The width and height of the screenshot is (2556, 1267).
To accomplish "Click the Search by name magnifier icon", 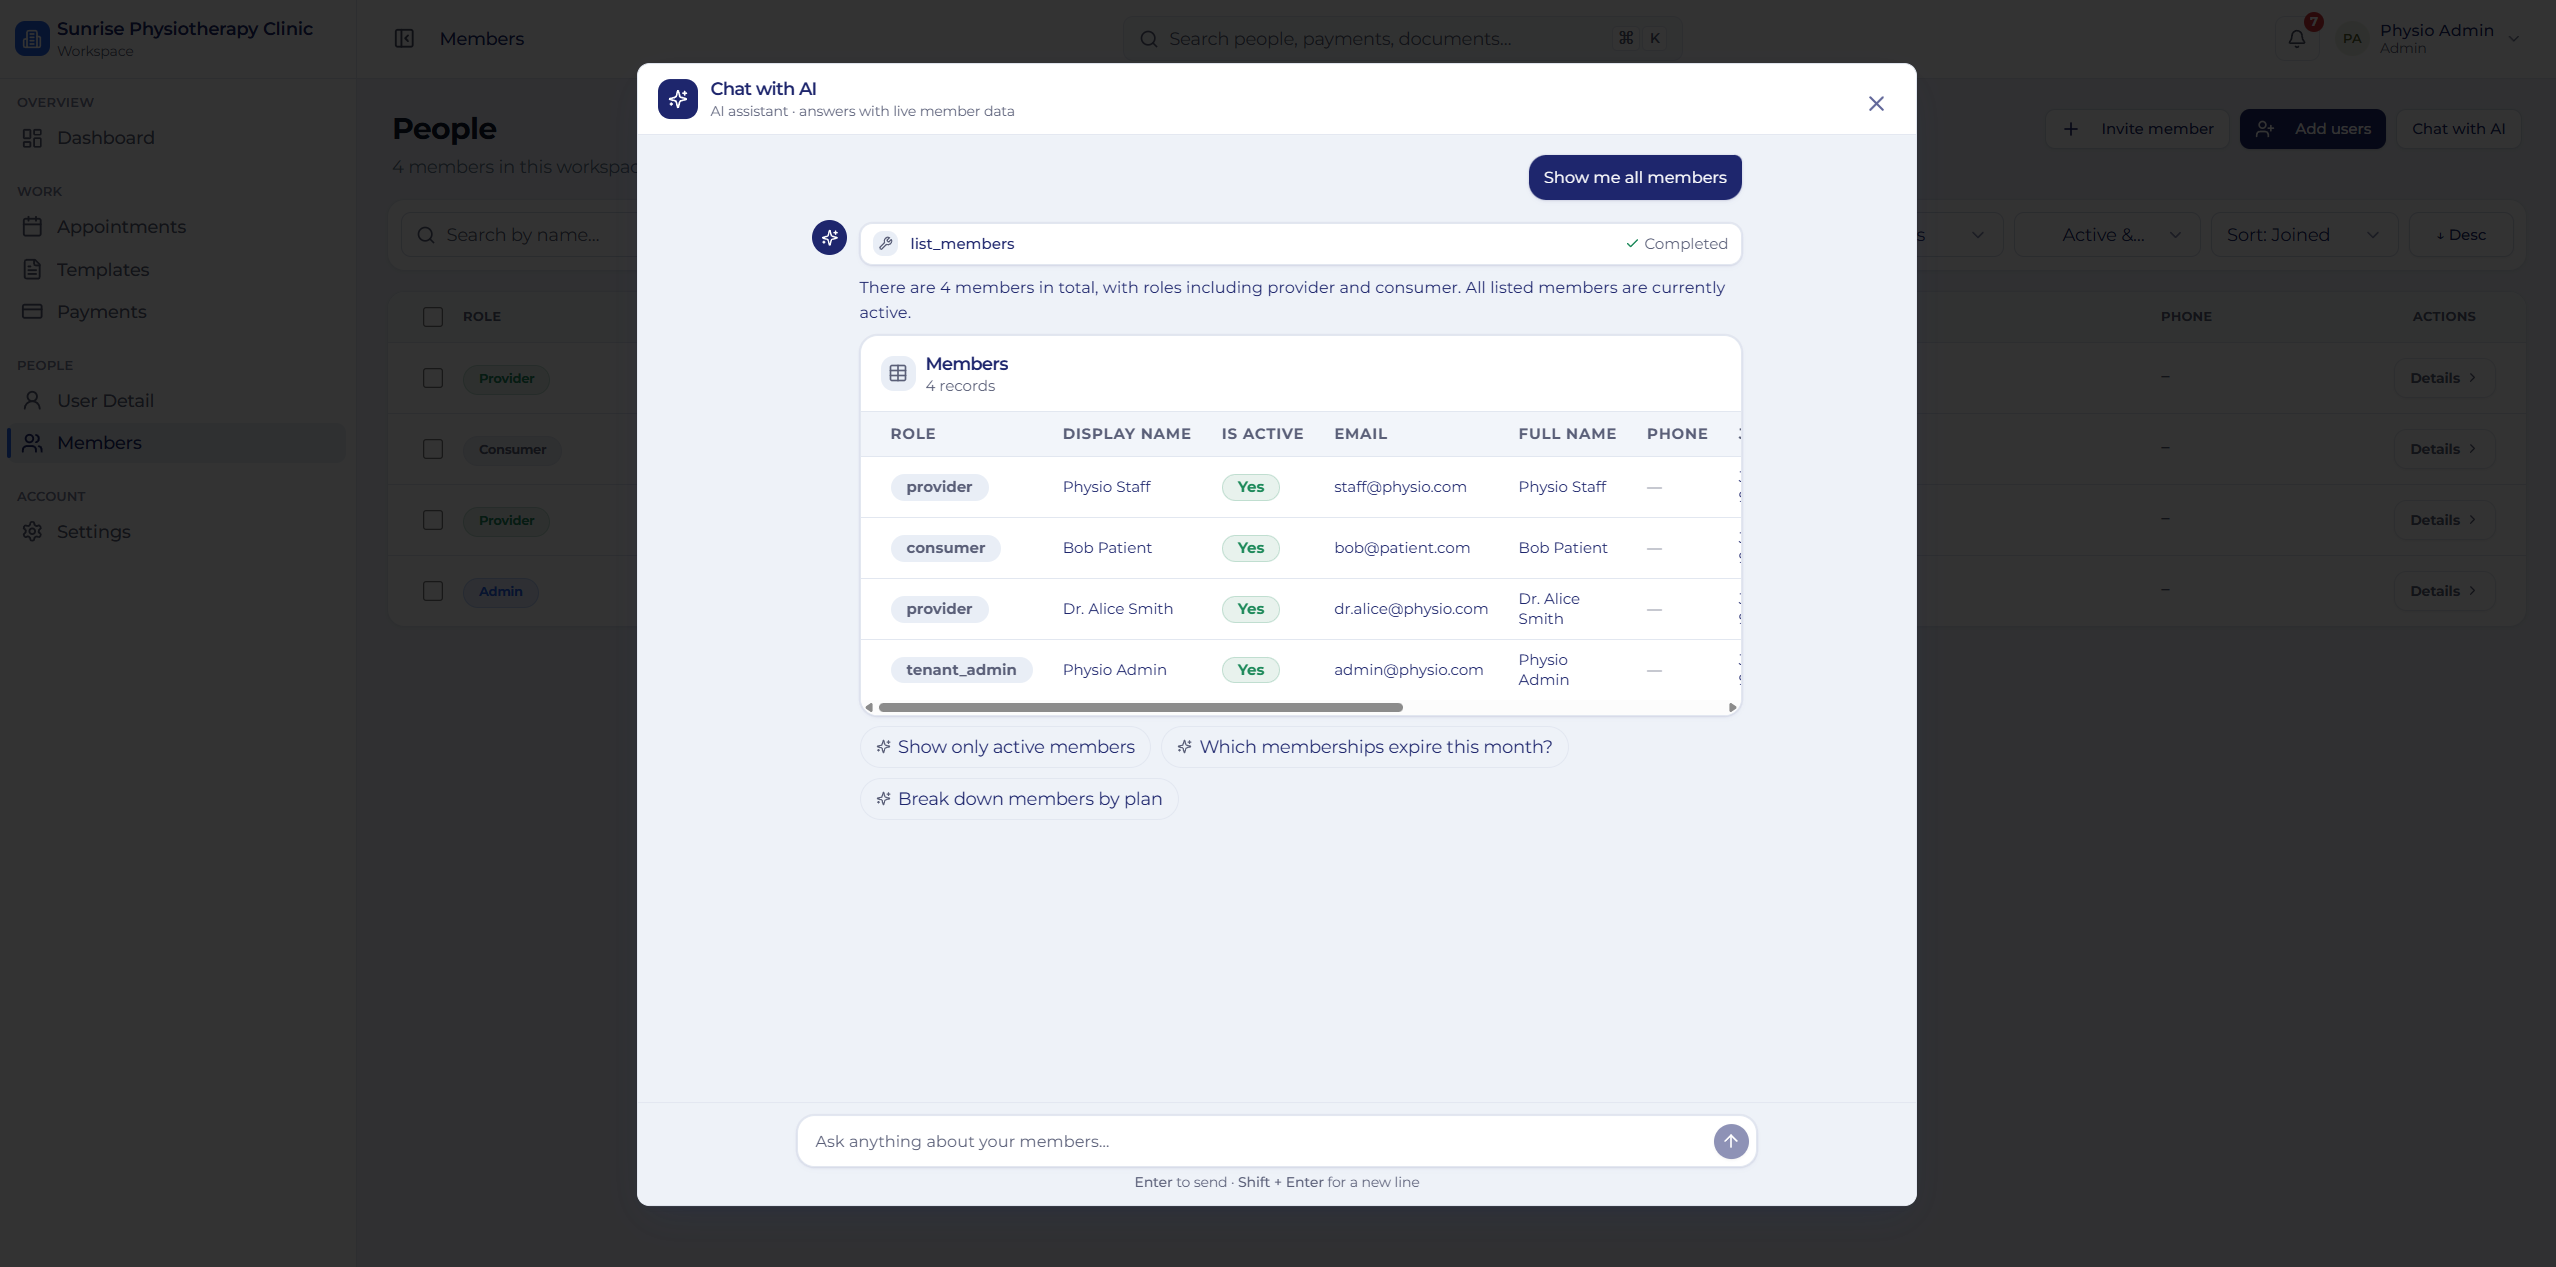I will pyautogui.click(x=426, y=235).
